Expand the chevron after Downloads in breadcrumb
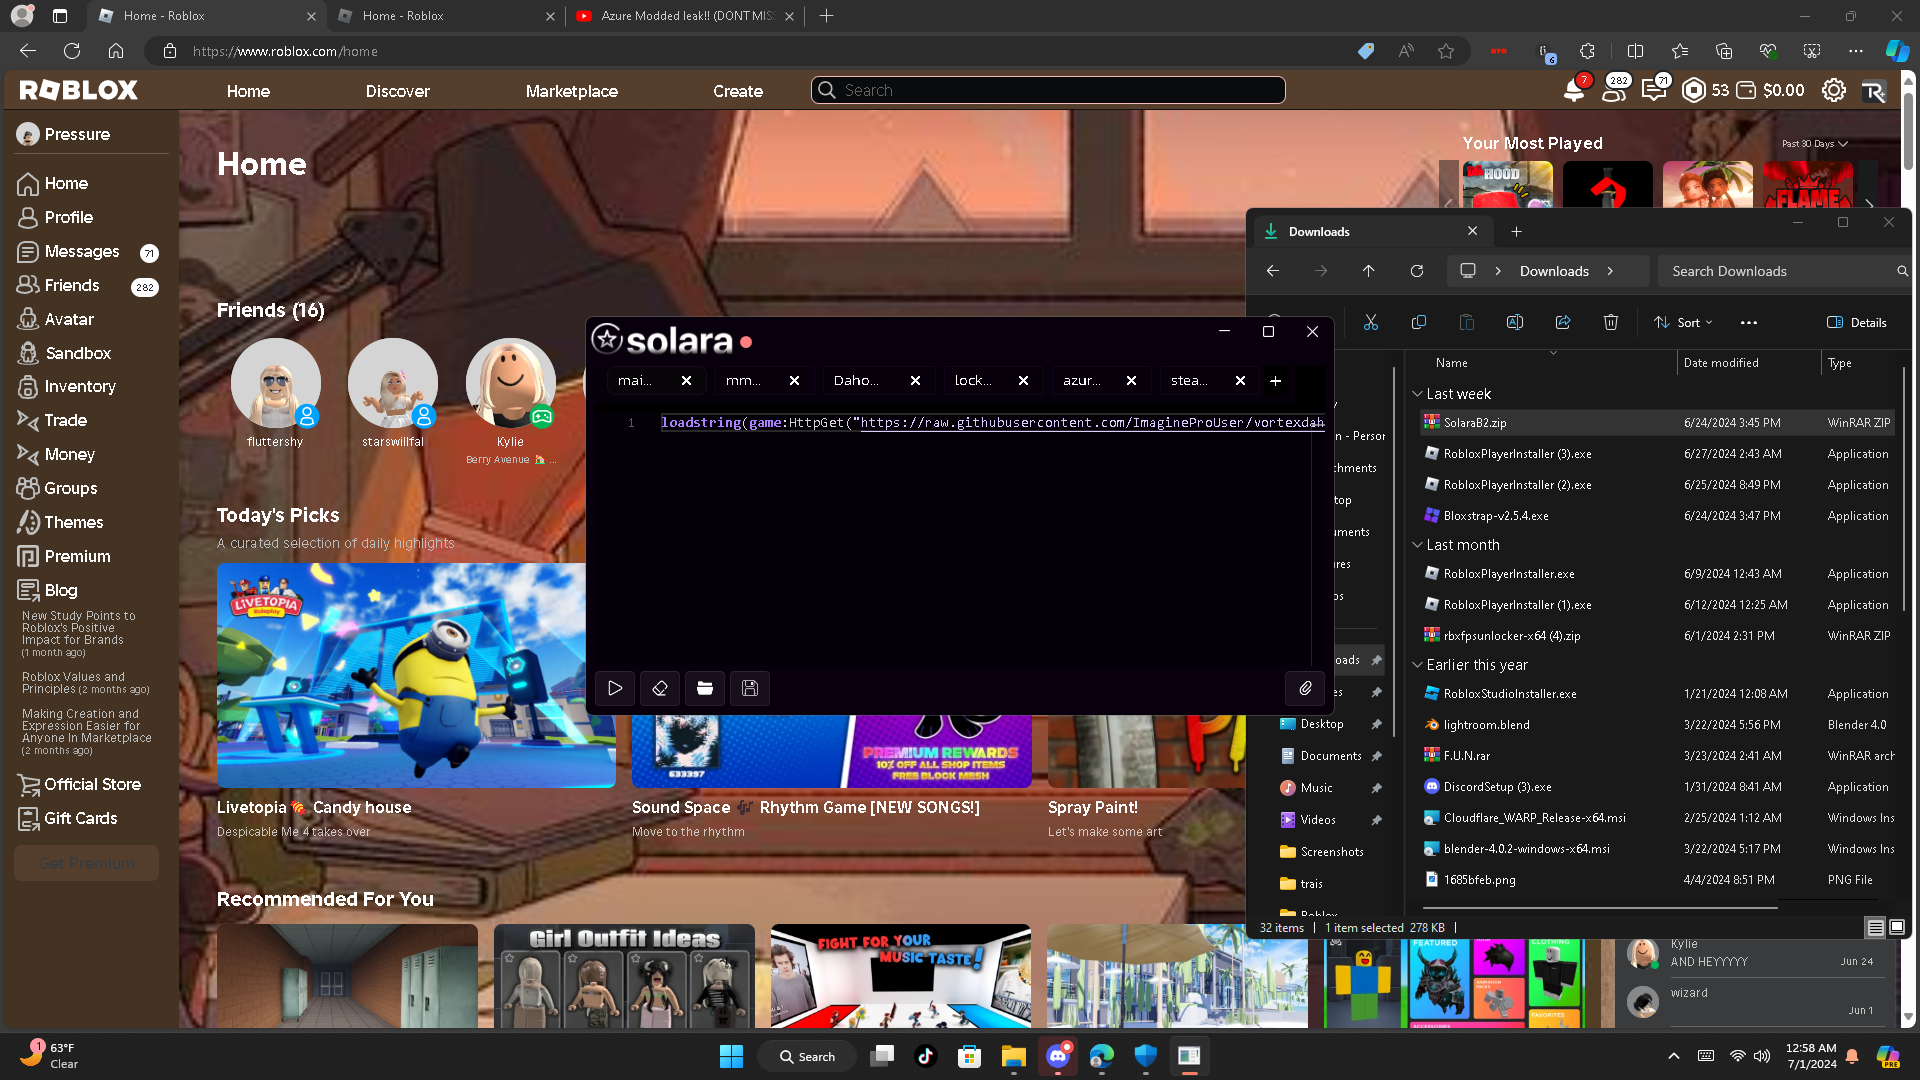Viewport: 1920px width, 1080px height. [x=1610, y=271]
